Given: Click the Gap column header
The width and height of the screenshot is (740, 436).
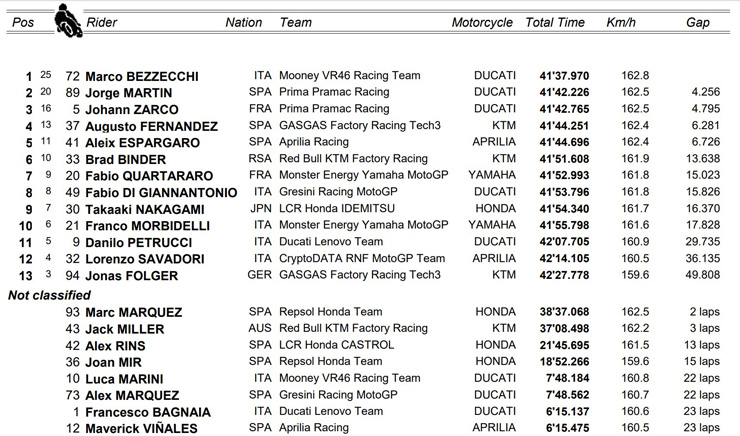Looking at the screenshot, I should click(698, 22).
